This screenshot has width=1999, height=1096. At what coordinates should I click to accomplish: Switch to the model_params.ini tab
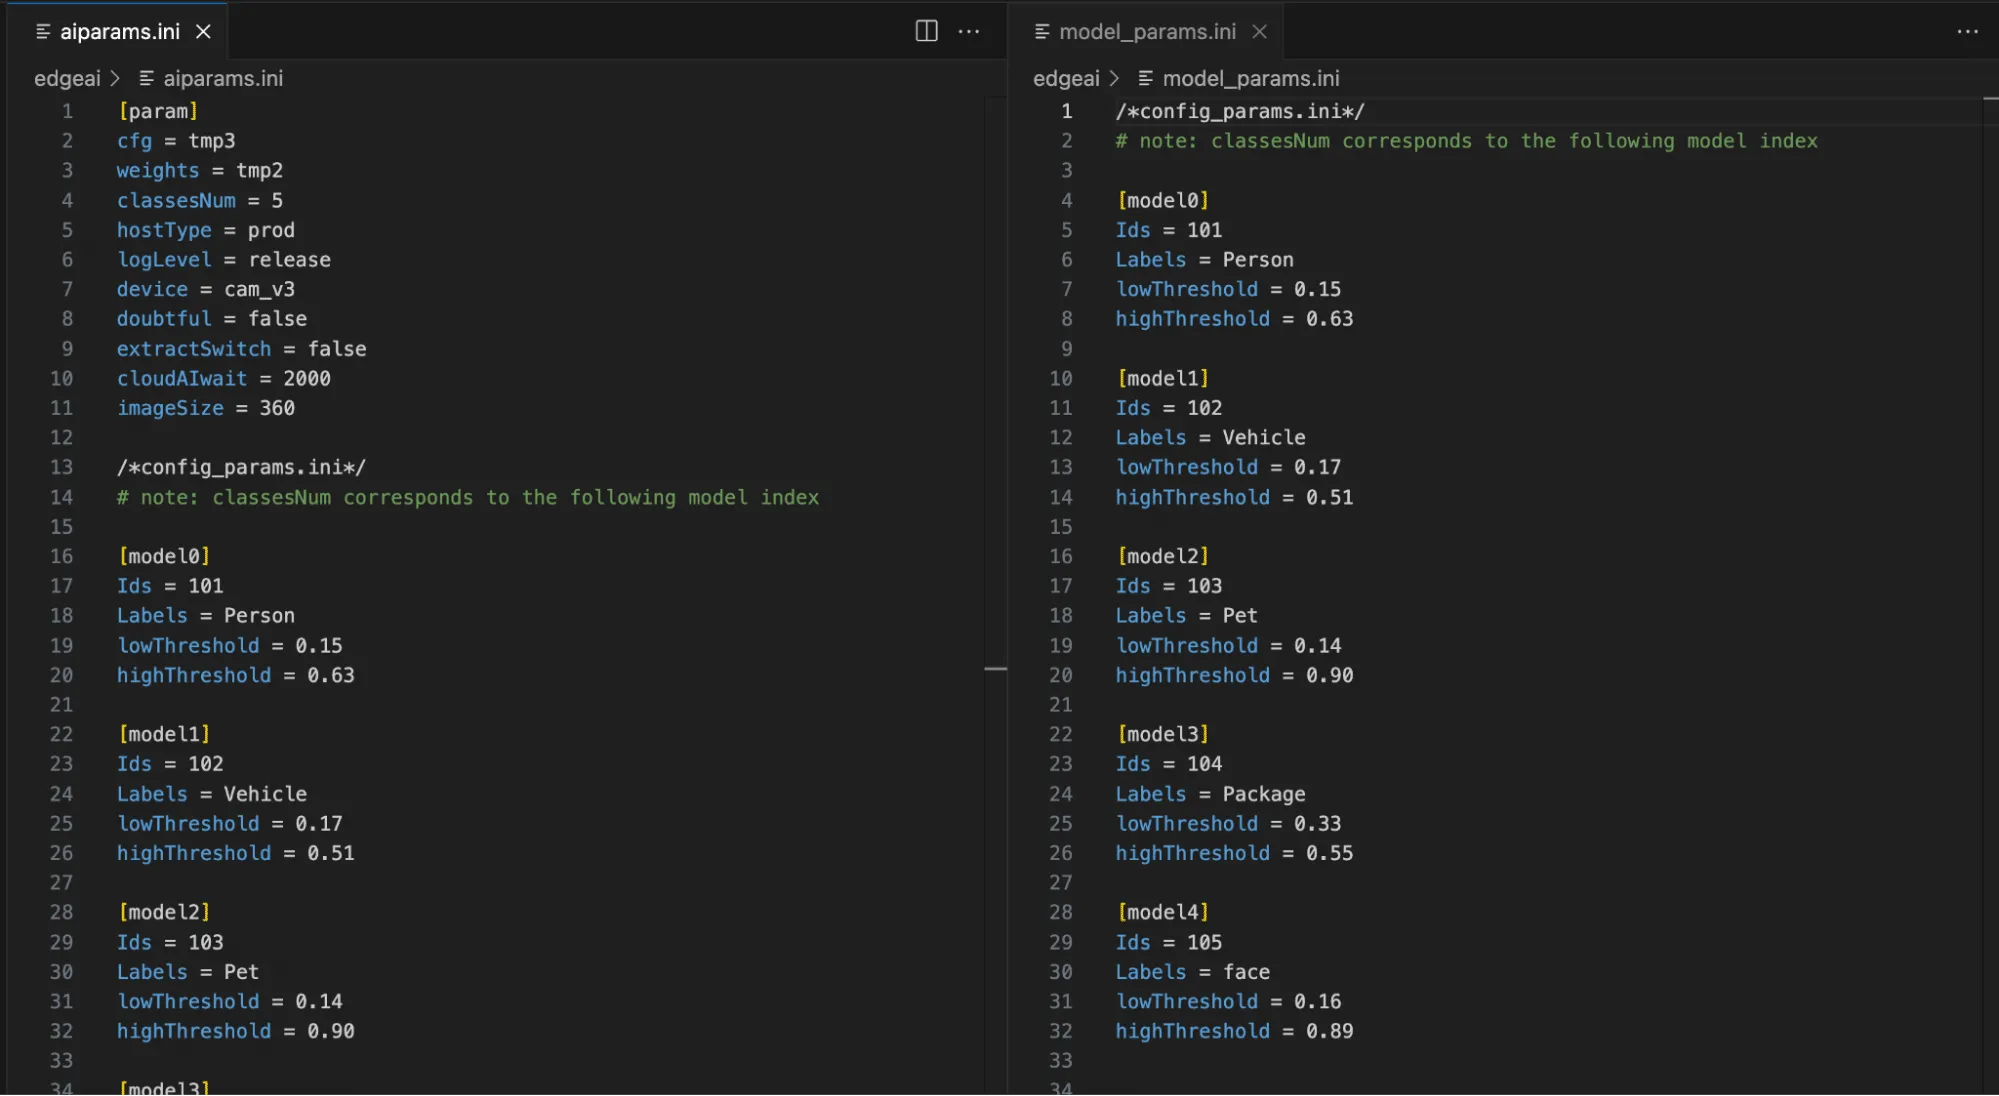pyautogui.click(x=1147, y=31)
